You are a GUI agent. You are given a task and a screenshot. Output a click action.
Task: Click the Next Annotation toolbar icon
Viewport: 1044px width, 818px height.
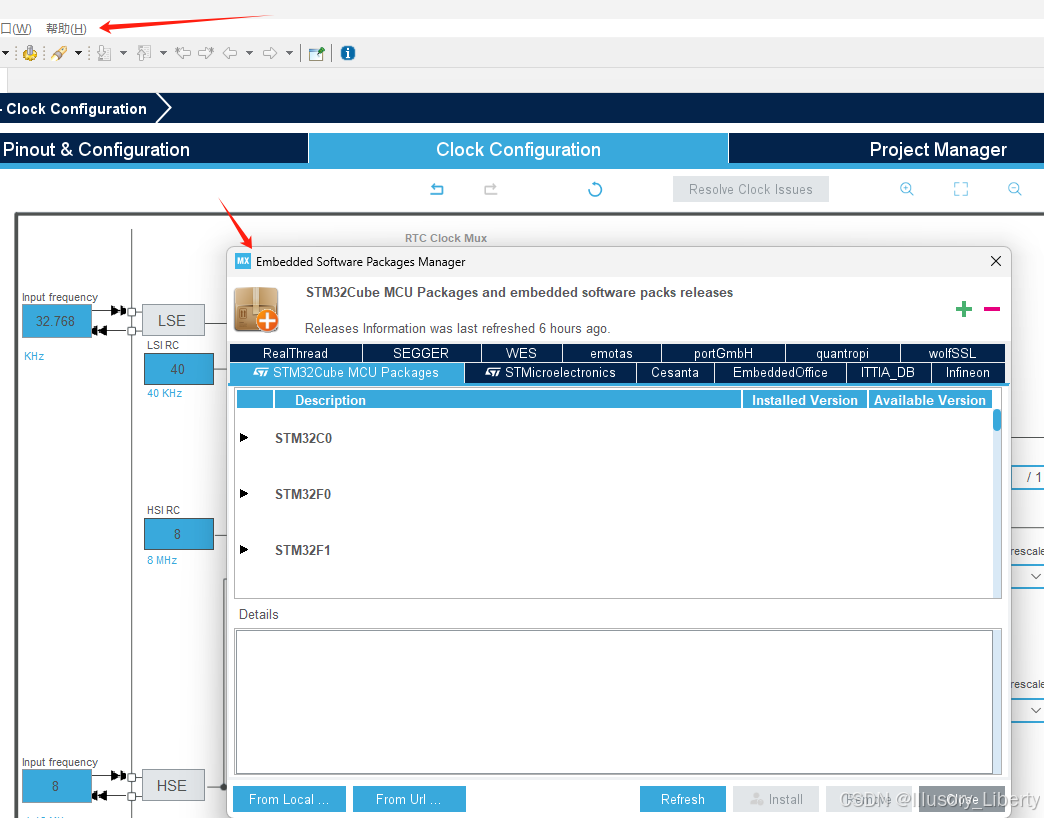tap(104, 53)
